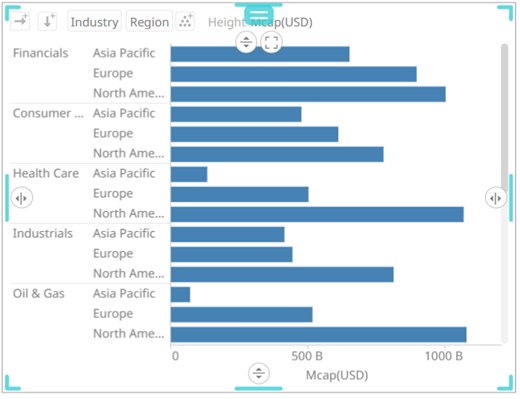
Task: Click the teal drag handle at top
Action: 259,14
